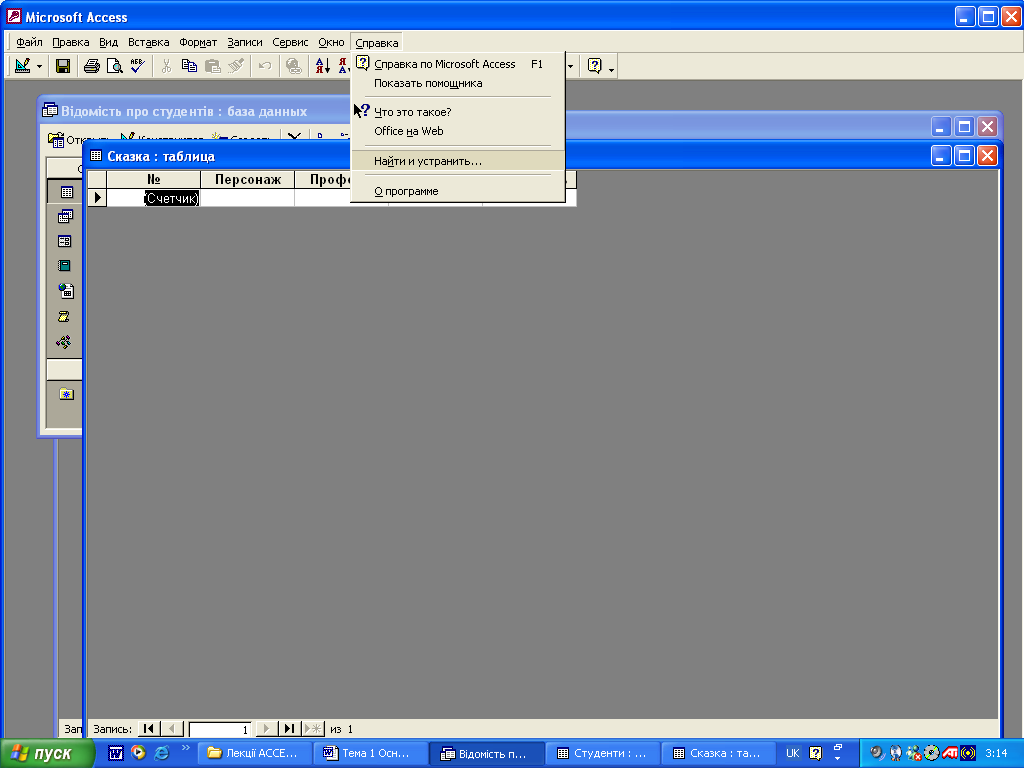This screenshot has height=768, width=1024.
Task: Open Print Preview from the toolbar
Action: [114, 66]
